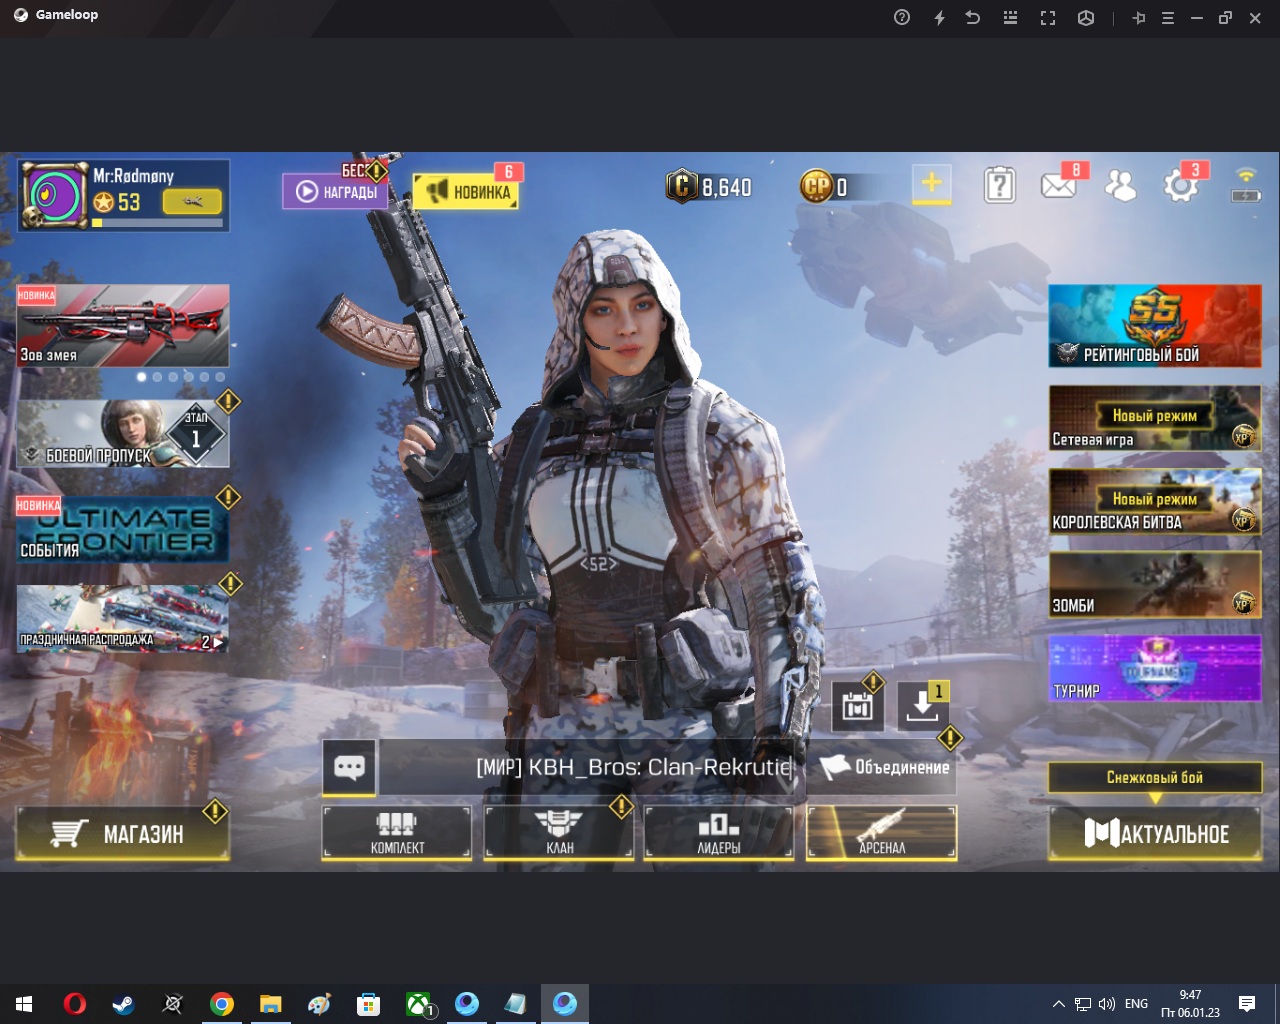Open the Зов змея weapon banner

[x=123, y=326]
